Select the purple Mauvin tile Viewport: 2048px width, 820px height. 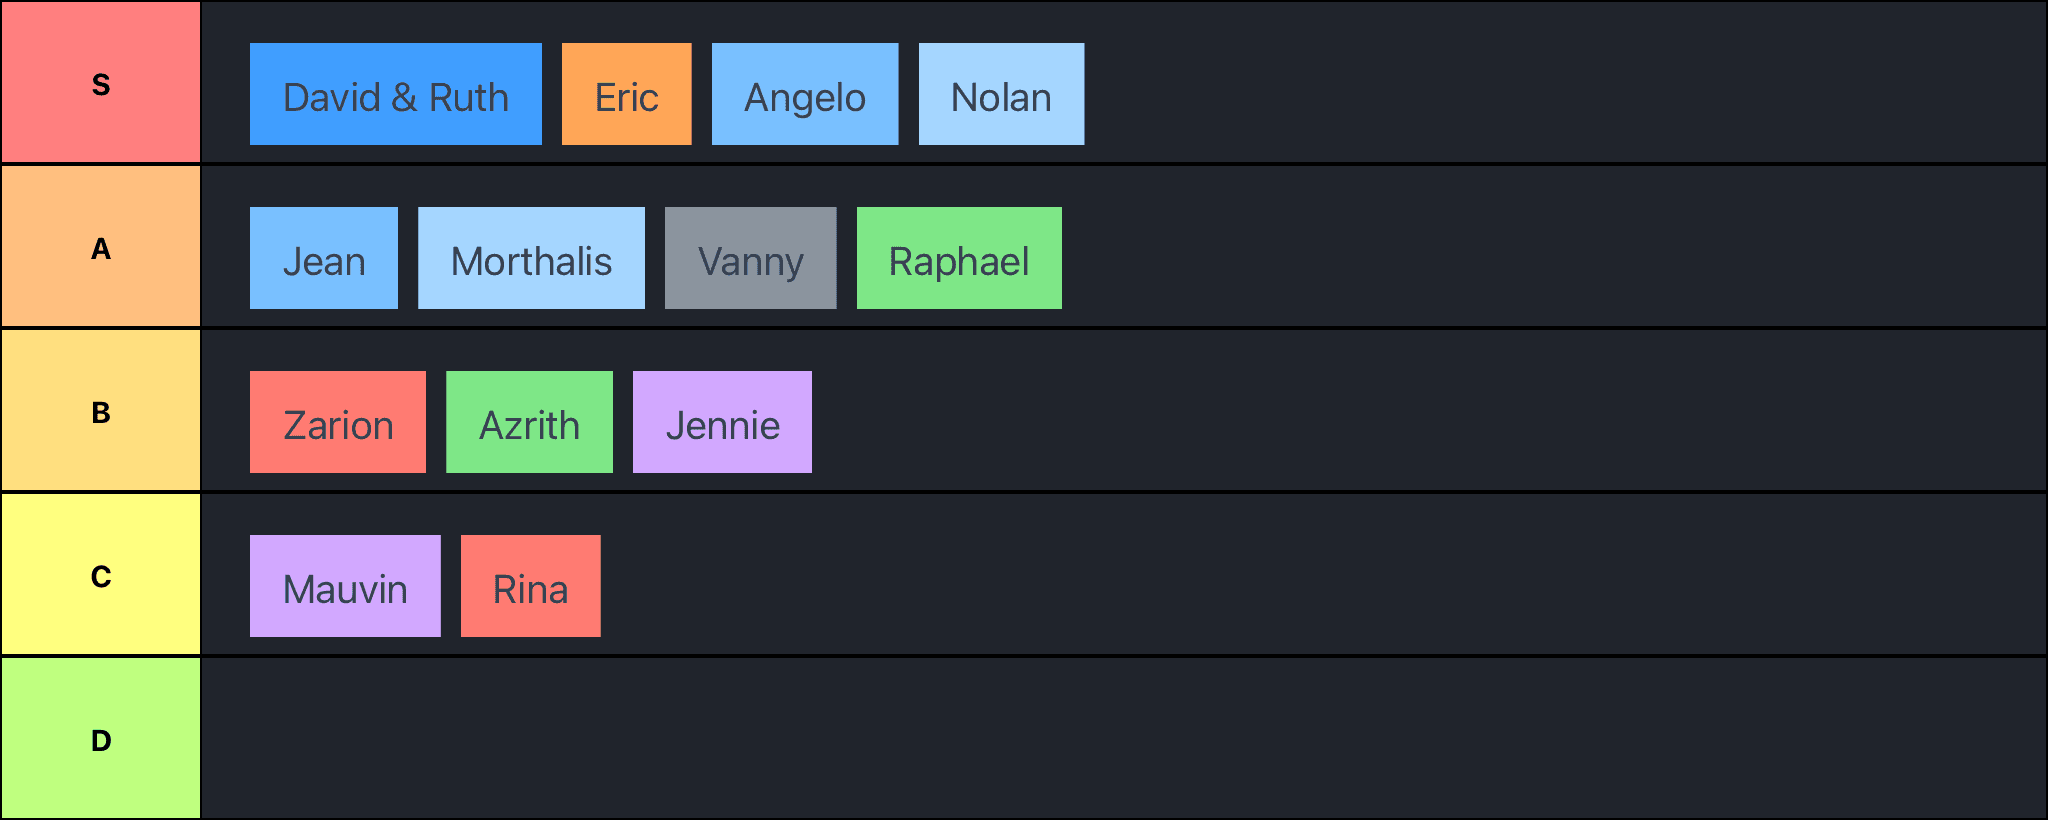coord(345,587)
